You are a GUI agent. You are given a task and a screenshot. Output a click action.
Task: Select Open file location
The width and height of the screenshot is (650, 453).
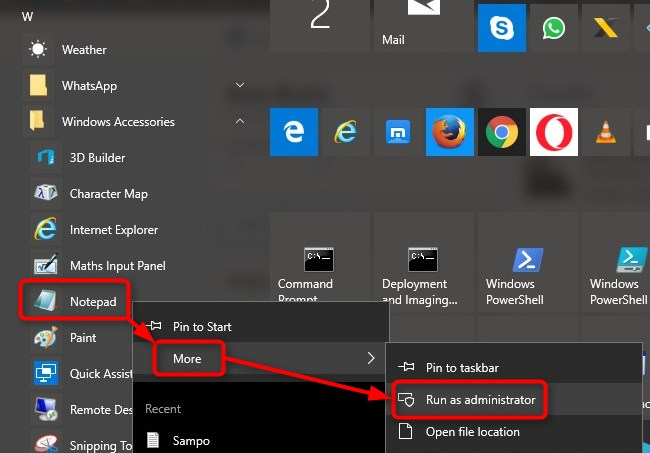coord(514,432)
